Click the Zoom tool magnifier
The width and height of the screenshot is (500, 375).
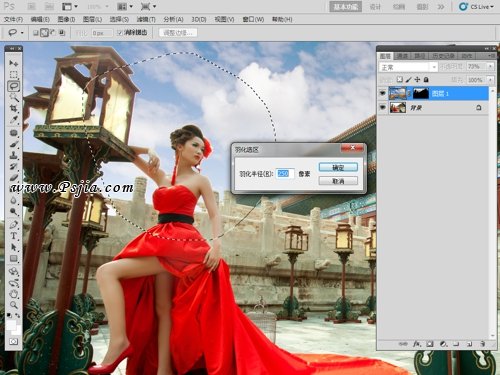(x=13, y=305)
